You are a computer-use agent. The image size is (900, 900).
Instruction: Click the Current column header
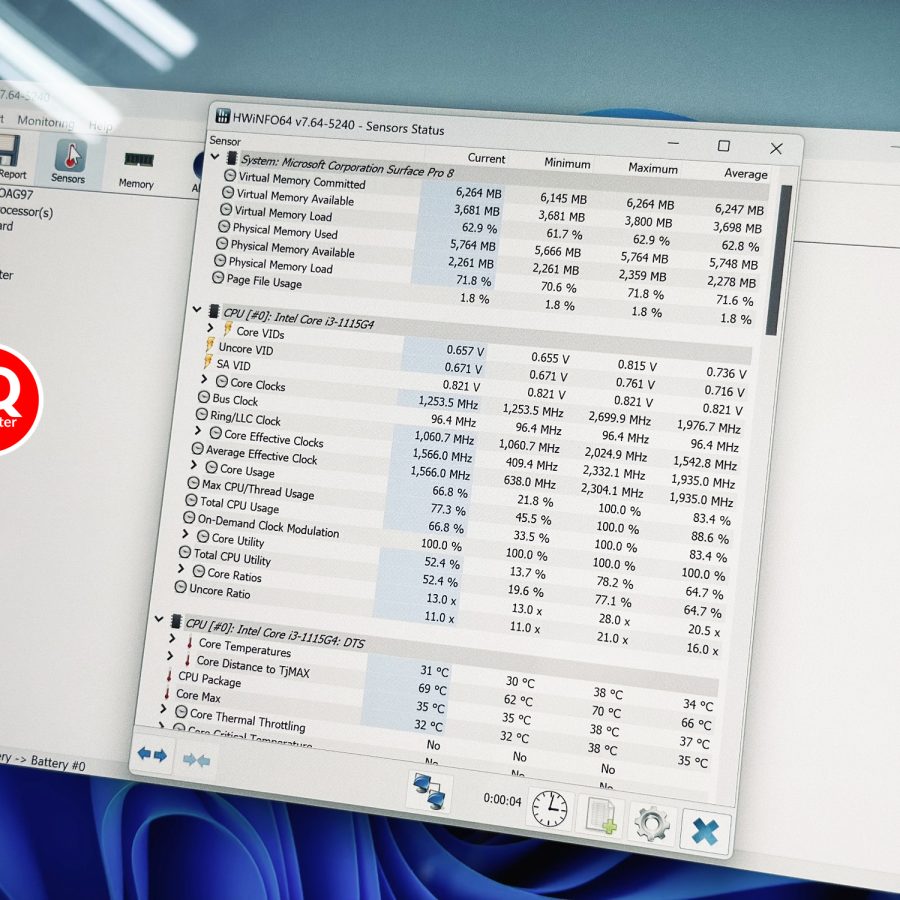pyautogui.click(x=486, y=158)
